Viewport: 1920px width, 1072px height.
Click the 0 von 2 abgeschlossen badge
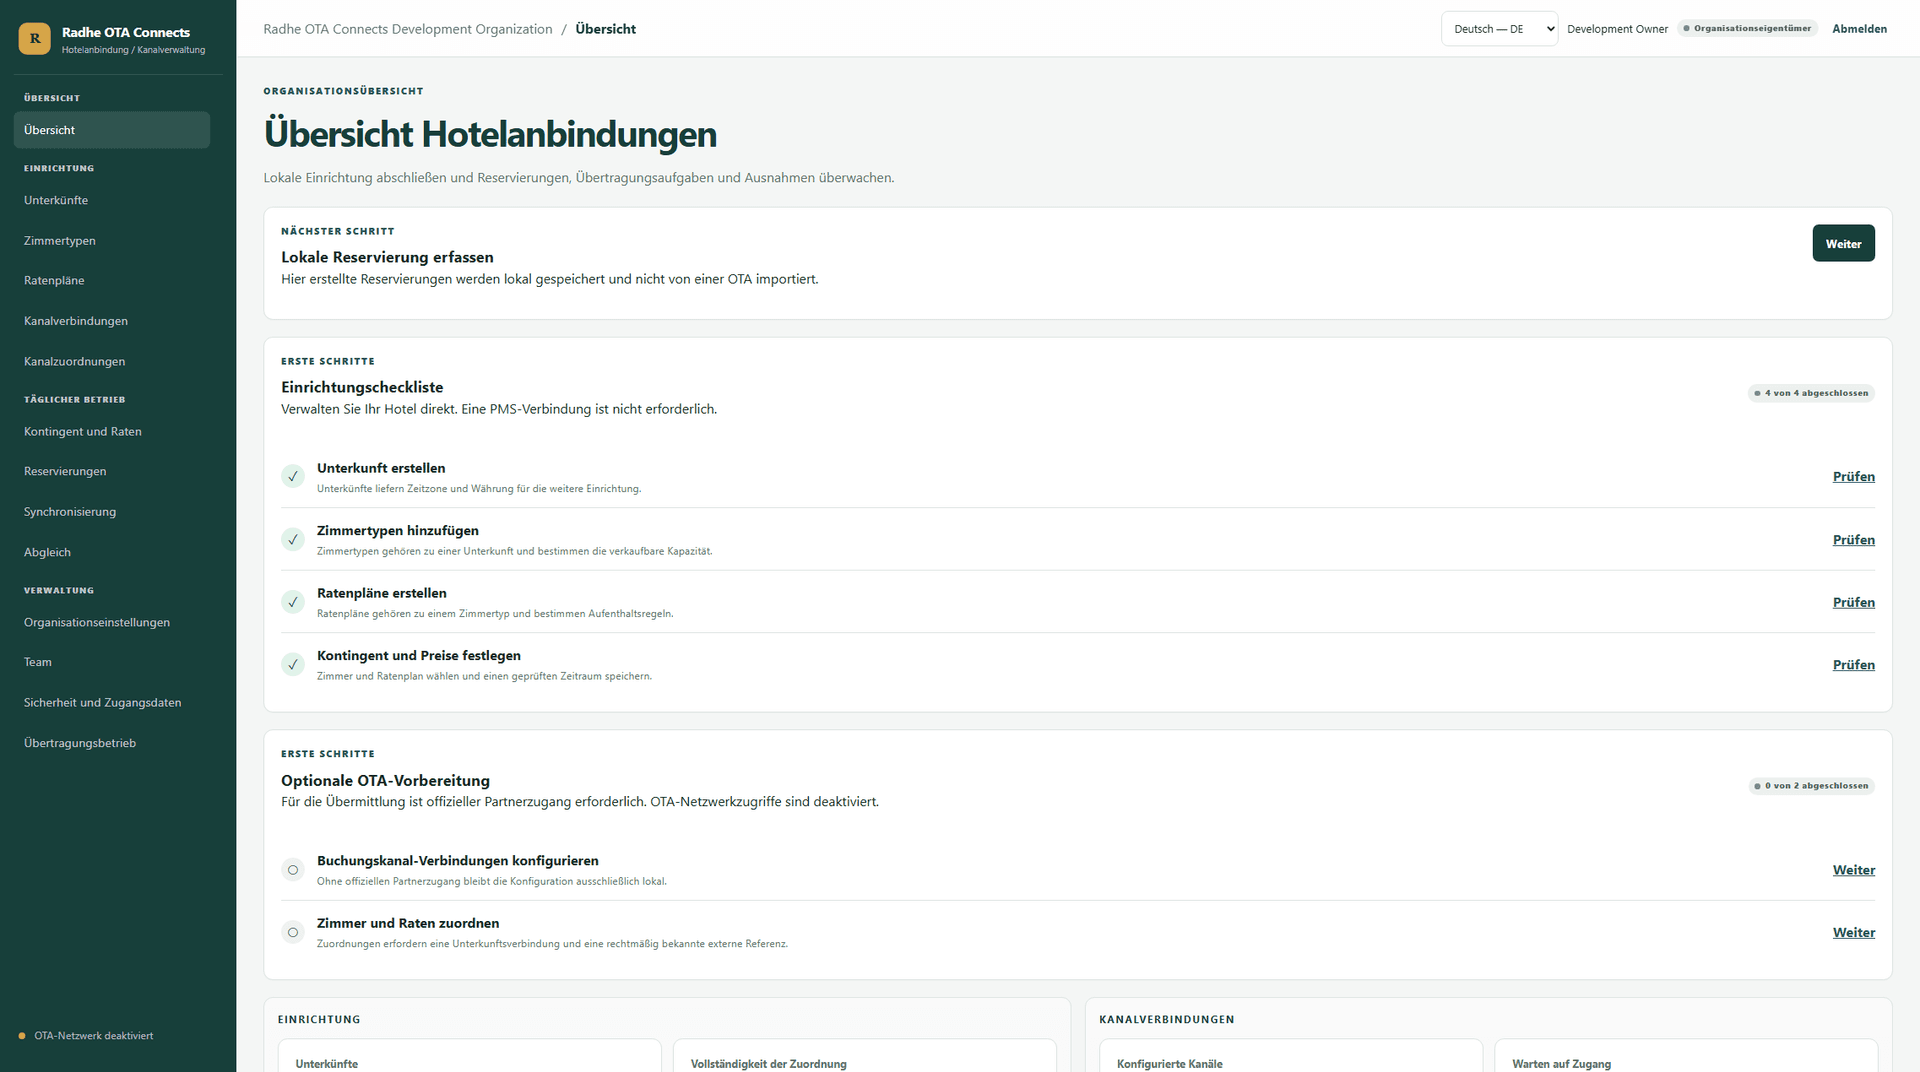(1811, 786)
